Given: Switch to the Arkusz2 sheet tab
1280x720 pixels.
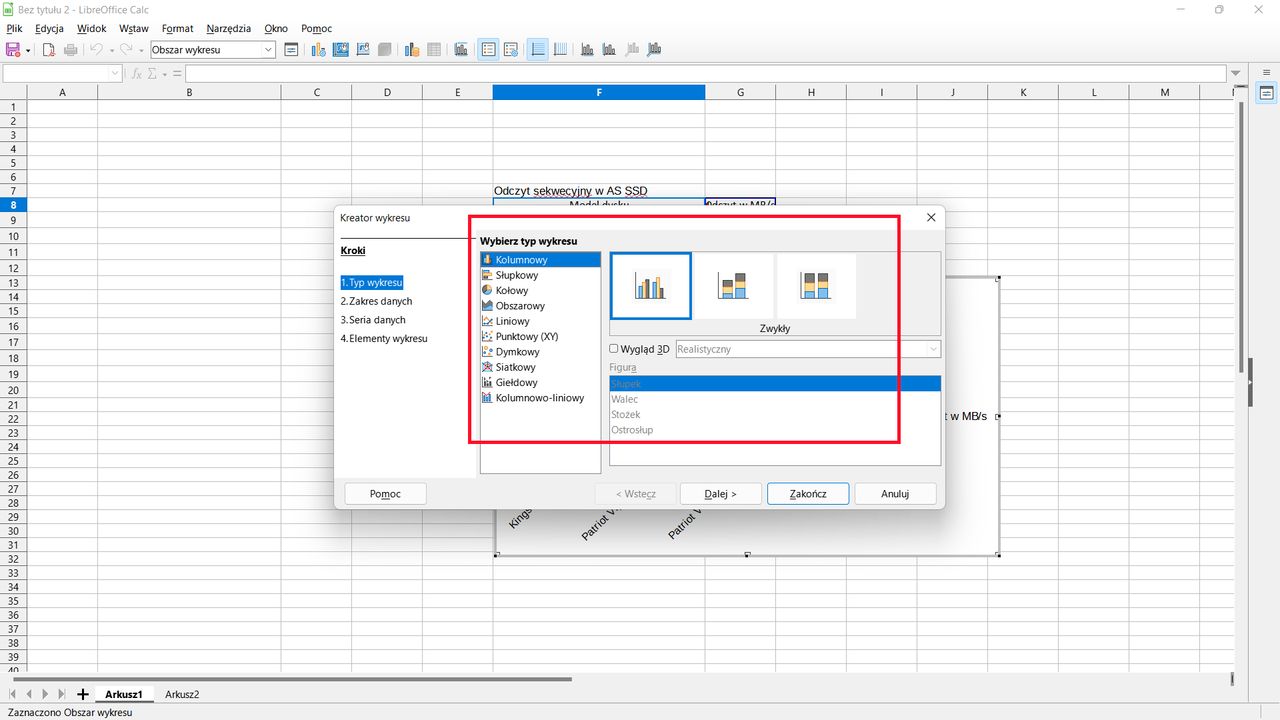Looking at the screenshot, I should pos(182,694).
